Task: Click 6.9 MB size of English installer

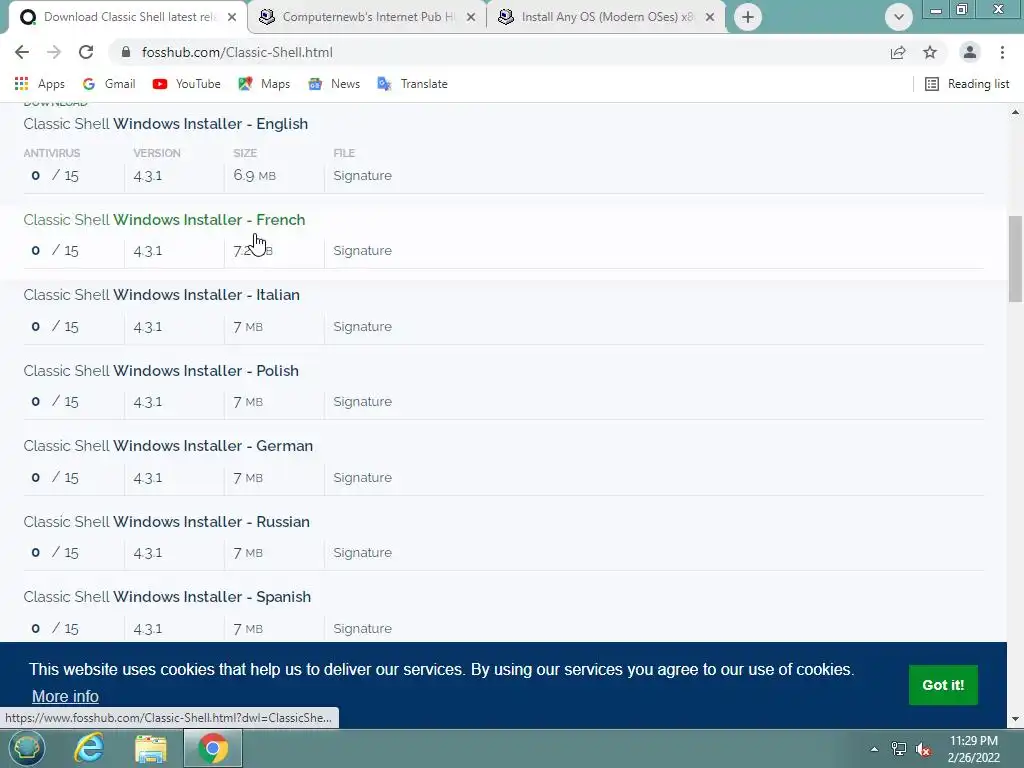Action: (255, 176)
